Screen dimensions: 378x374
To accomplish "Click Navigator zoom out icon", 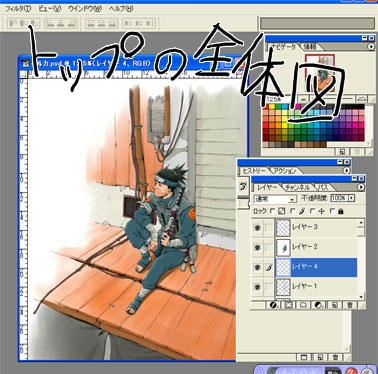I will tap(303, 99).
